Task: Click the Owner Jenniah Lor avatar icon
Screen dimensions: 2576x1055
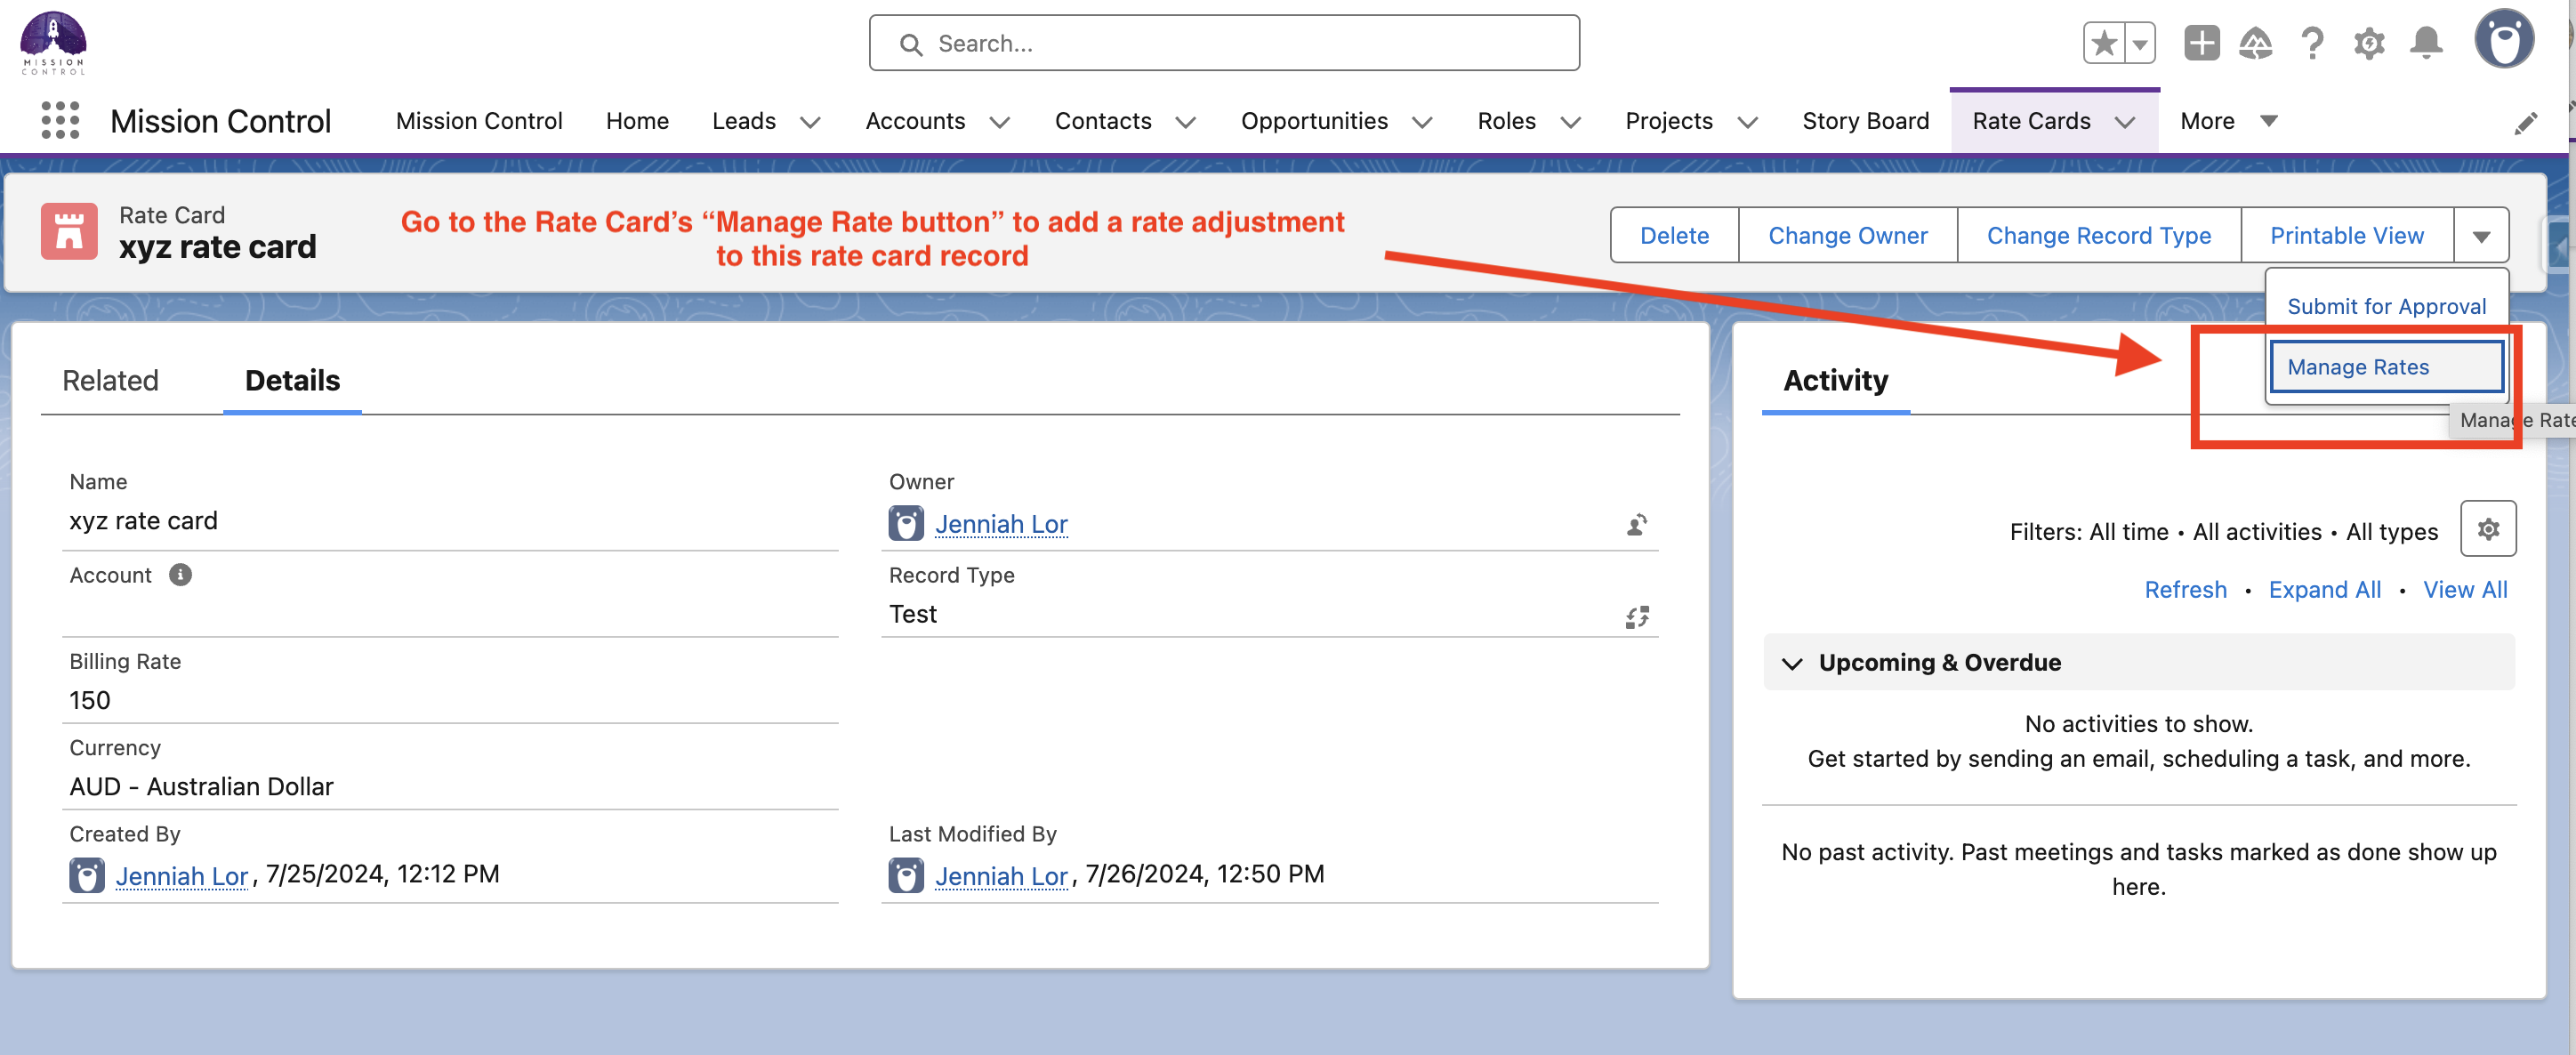Action: (906, 523)
